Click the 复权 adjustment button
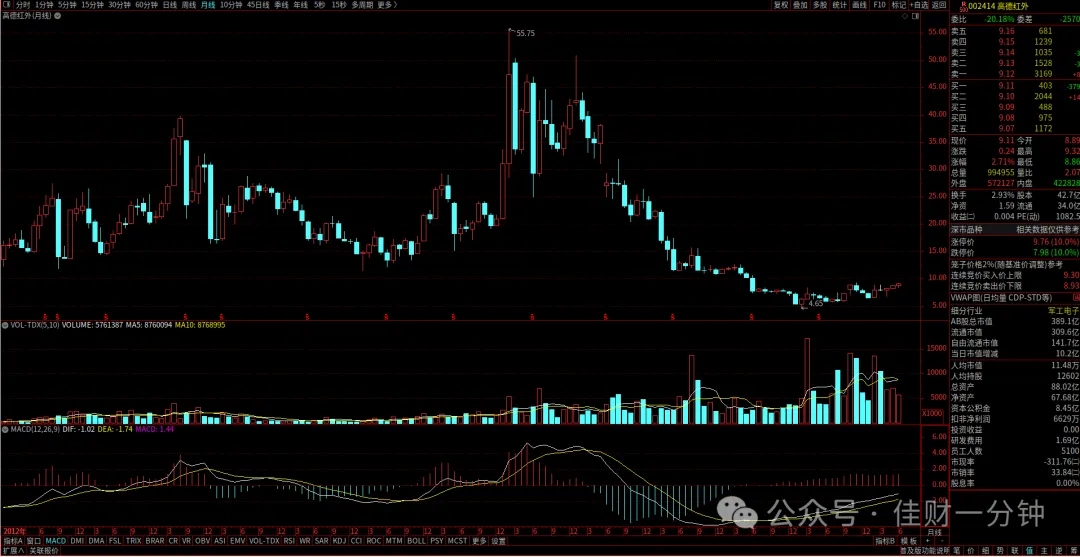This screenshot has height=557, width=1080. [780, 4]
